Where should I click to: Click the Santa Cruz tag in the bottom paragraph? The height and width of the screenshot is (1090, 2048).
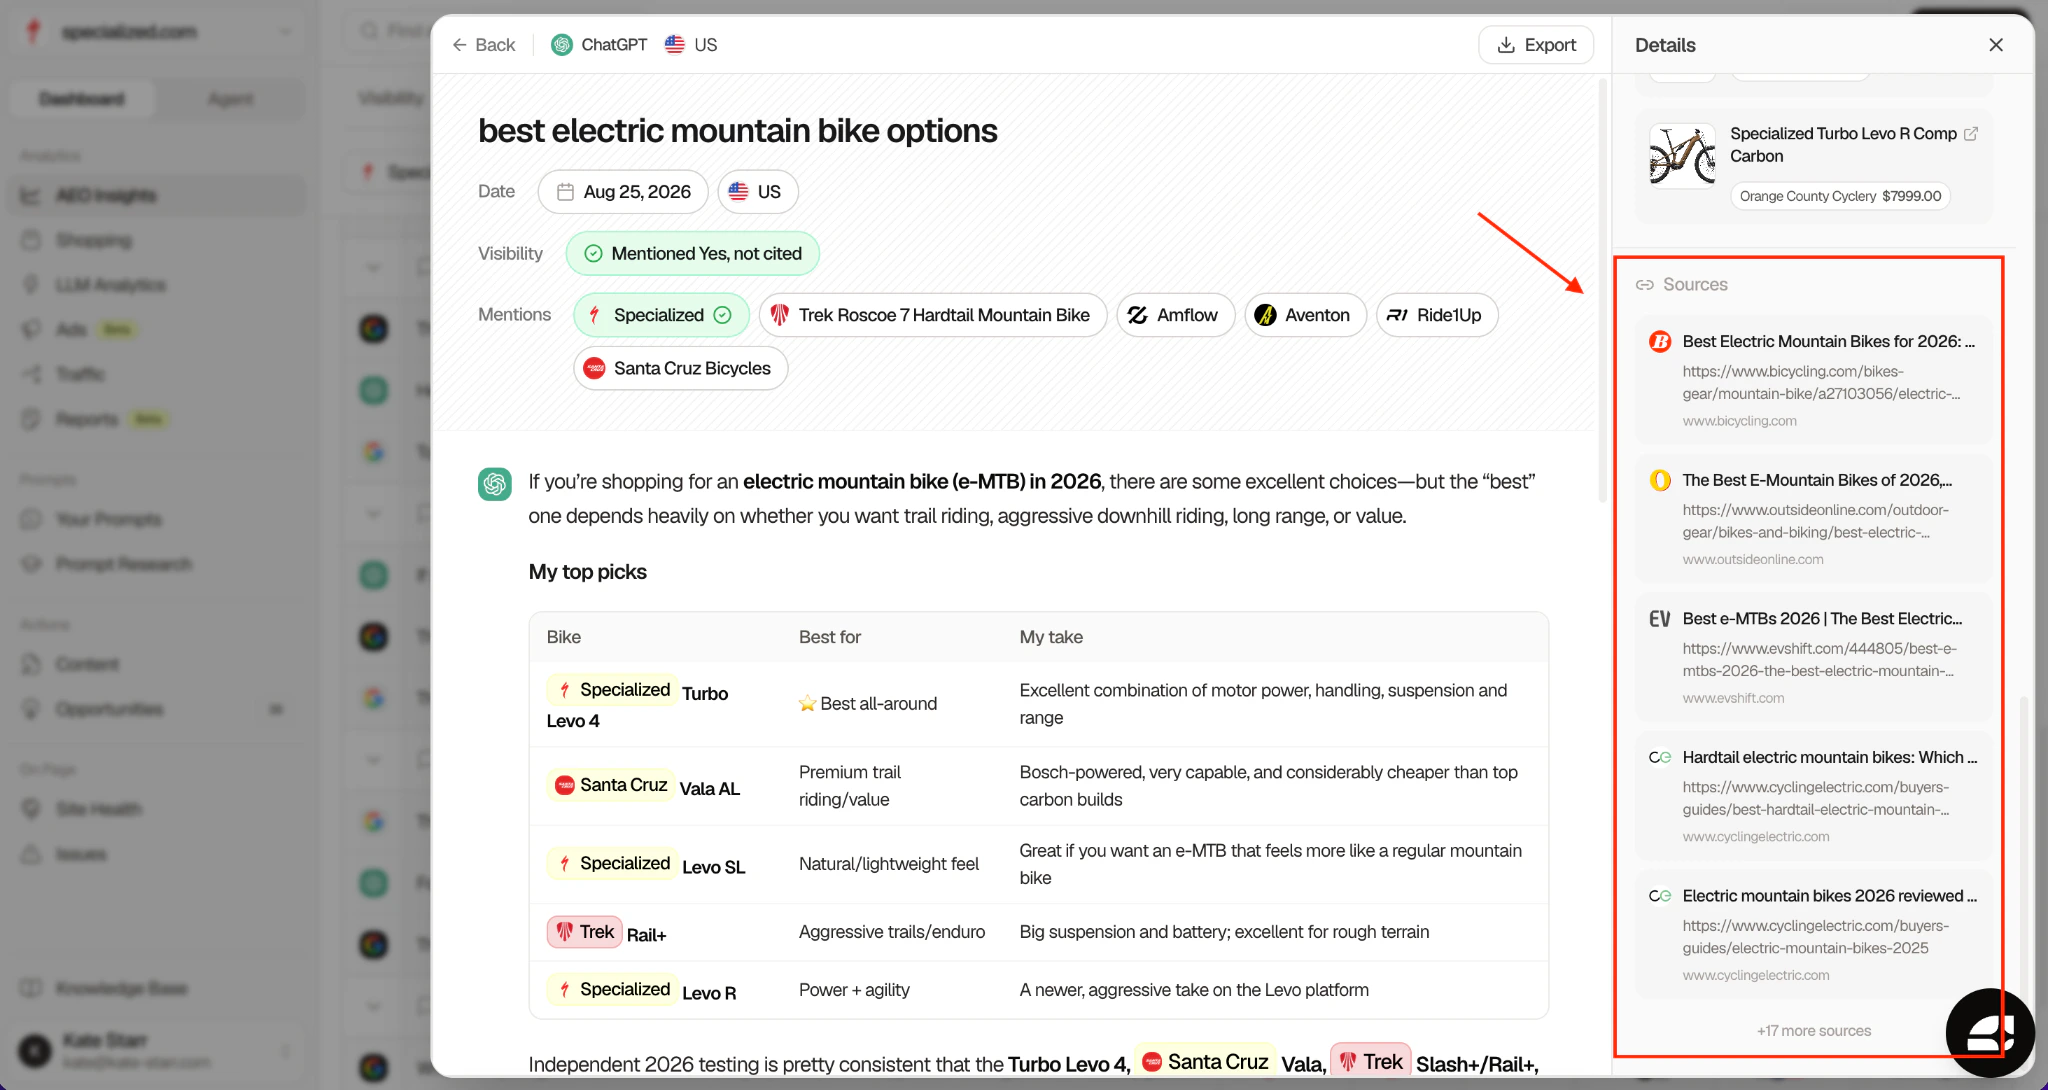point(1205,1062)
